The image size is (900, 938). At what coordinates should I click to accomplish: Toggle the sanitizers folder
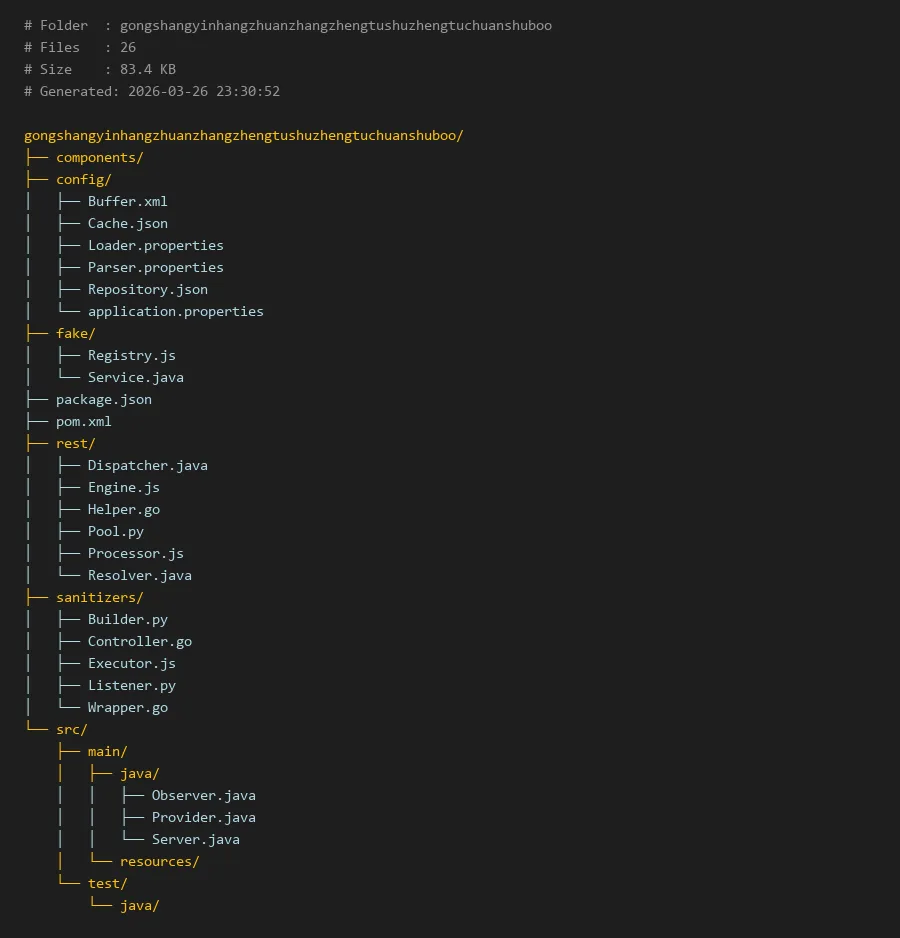[99, 597]
